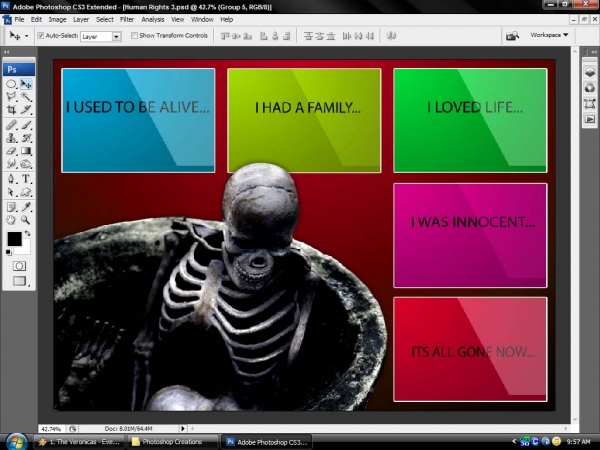Open the File menu

click(x=19, y=20)
